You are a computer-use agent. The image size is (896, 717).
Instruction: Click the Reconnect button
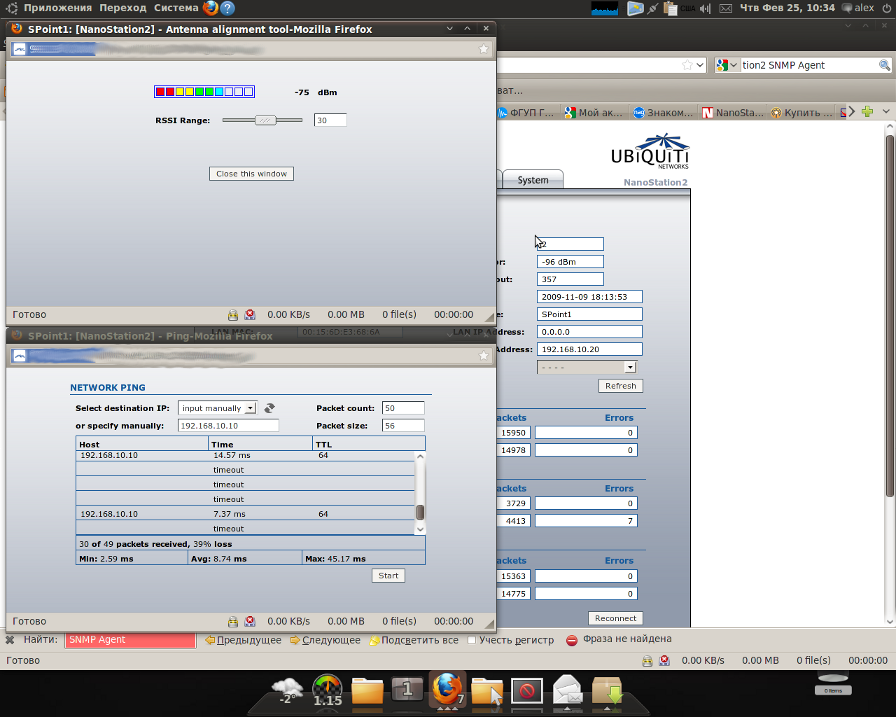pyautogui.click(x=615, y=618)
